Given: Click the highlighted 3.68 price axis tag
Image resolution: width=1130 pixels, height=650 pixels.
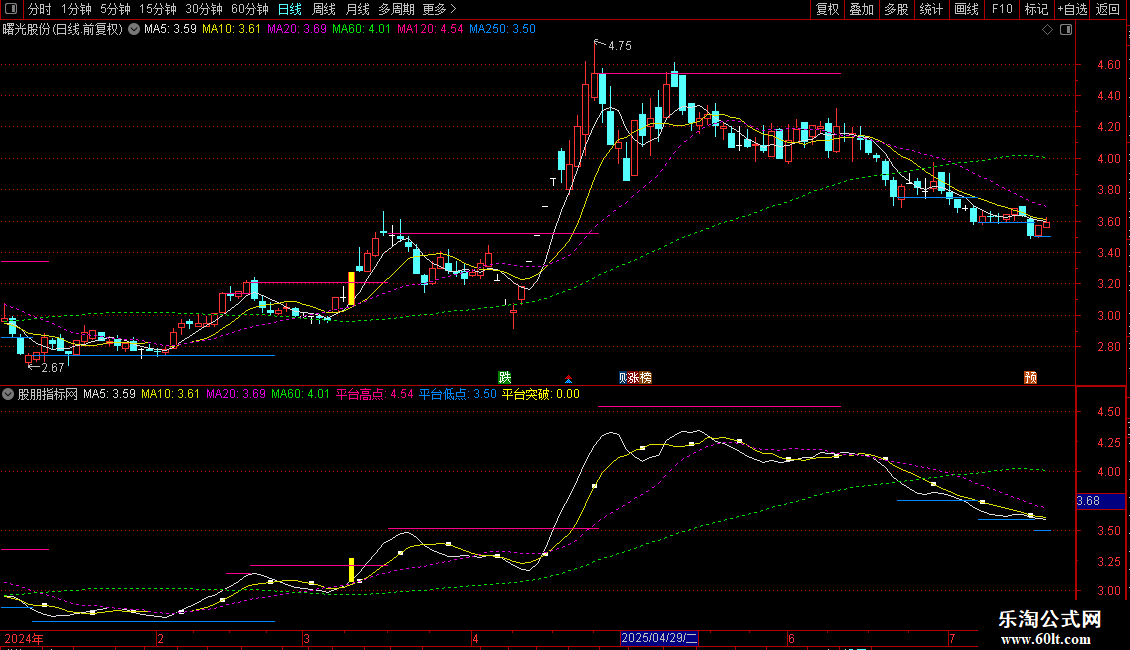Looking at the screenshot, I should click(1100, 501).
